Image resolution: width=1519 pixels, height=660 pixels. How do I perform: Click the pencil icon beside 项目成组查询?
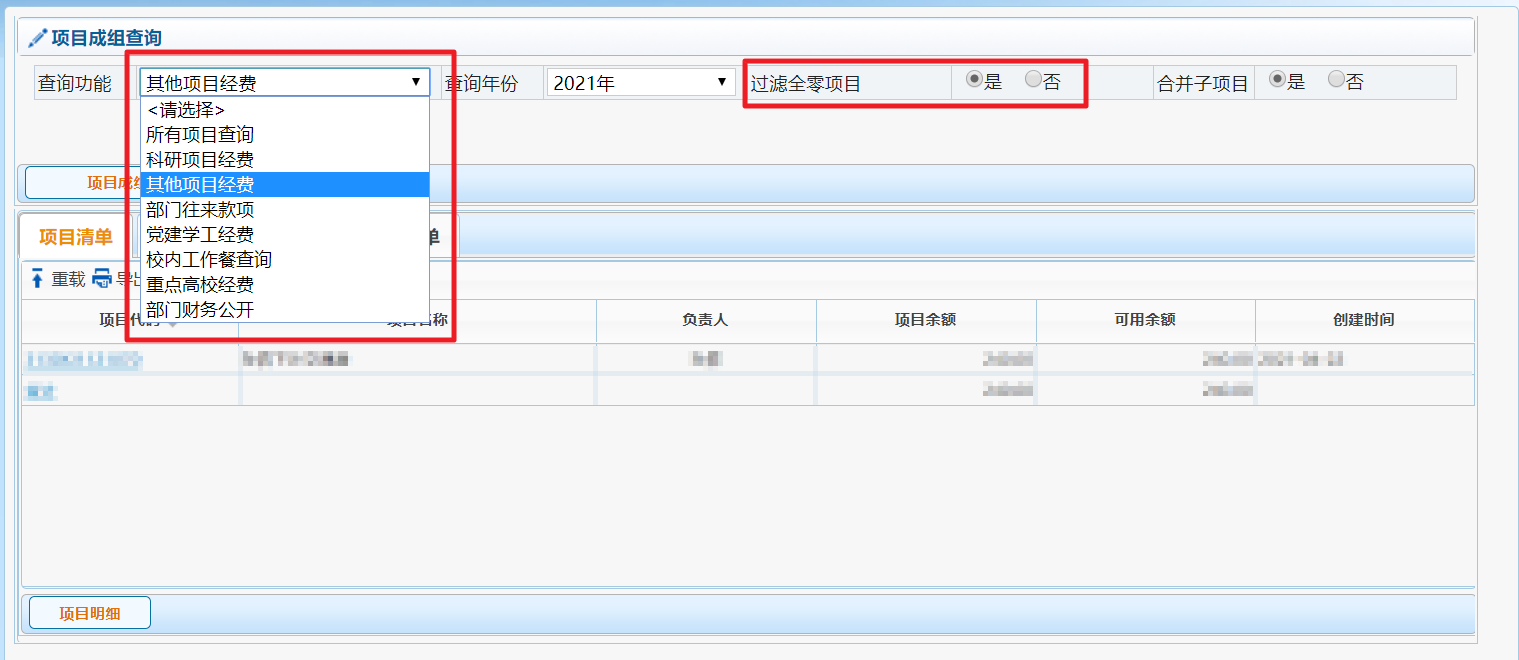[38, 38]
